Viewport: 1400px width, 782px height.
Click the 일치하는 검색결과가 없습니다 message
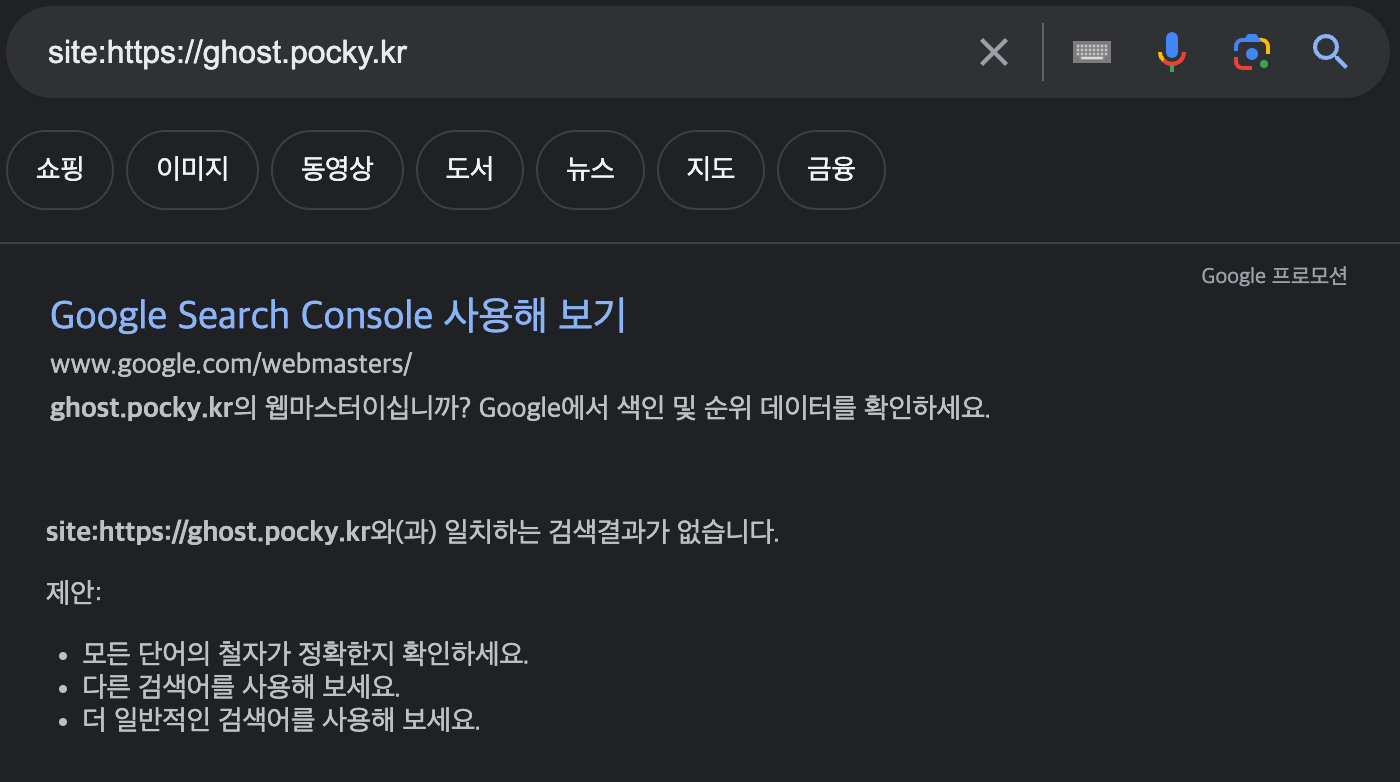coord(412,532)
